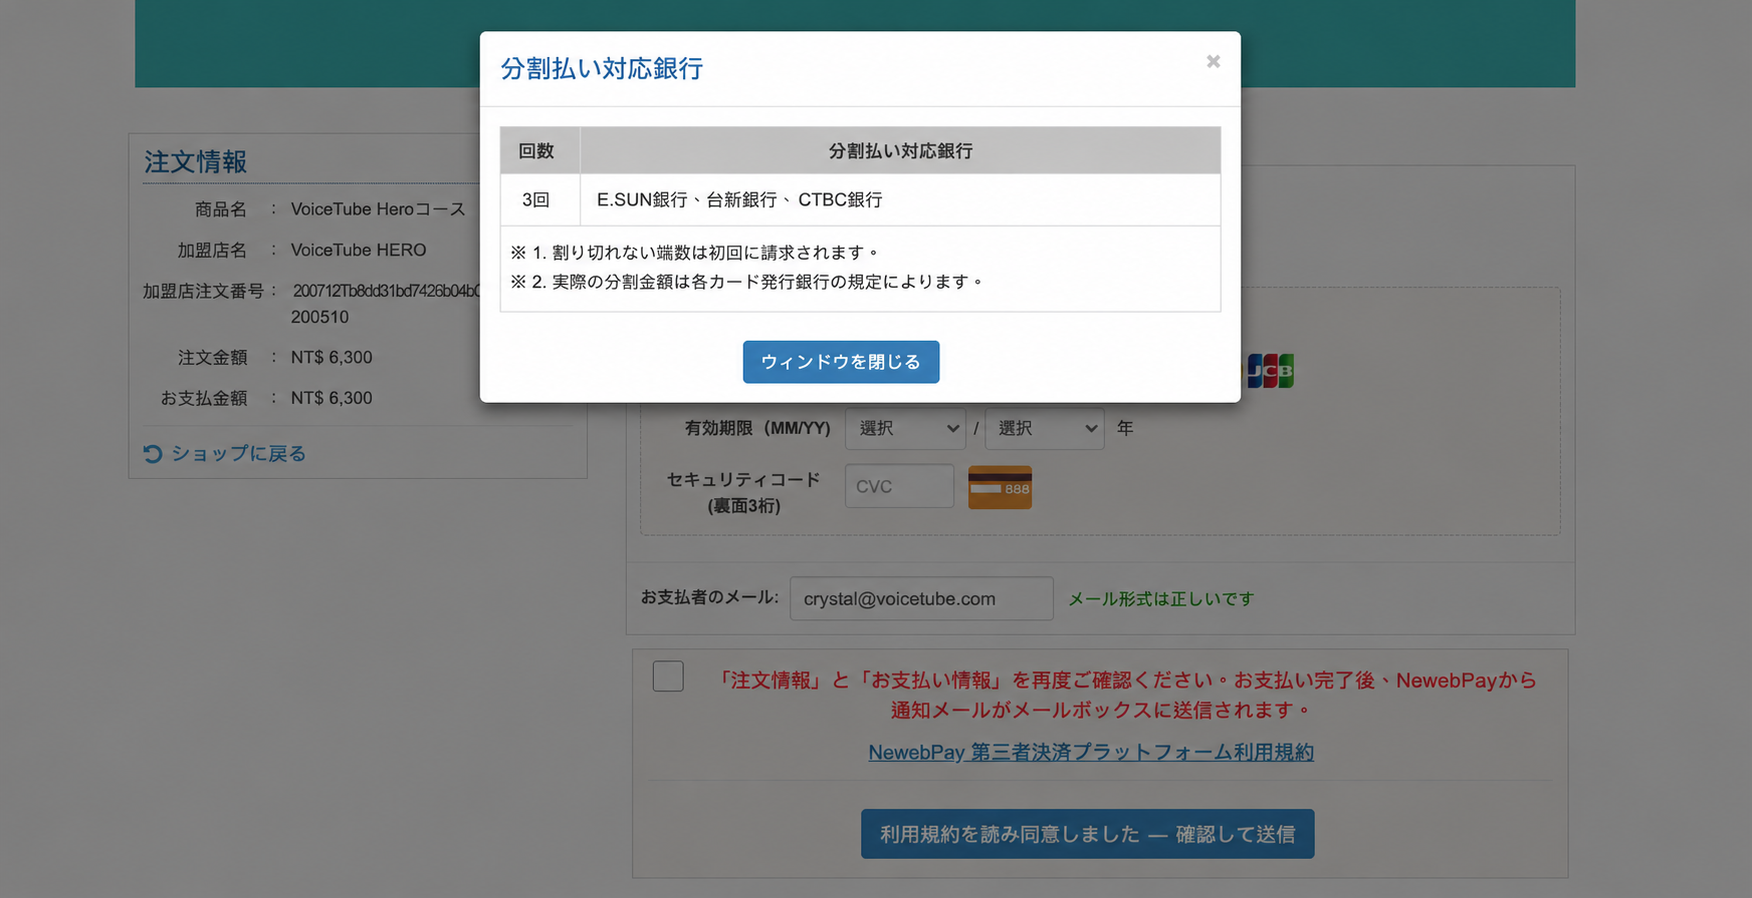1752x898 pixels.
Task: Click the CVC card sample icon
Action: (1000, 488)
